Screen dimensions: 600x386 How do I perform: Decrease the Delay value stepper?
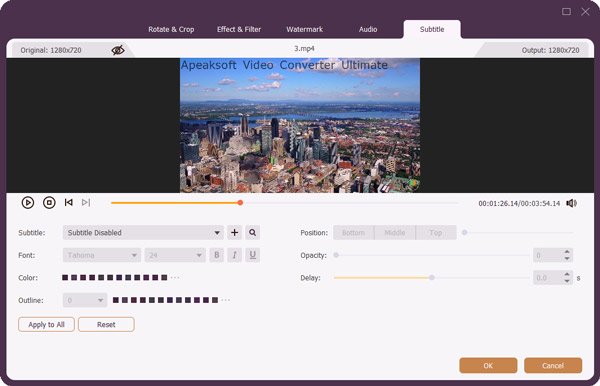pyautogui.click(x=567, y=281)
